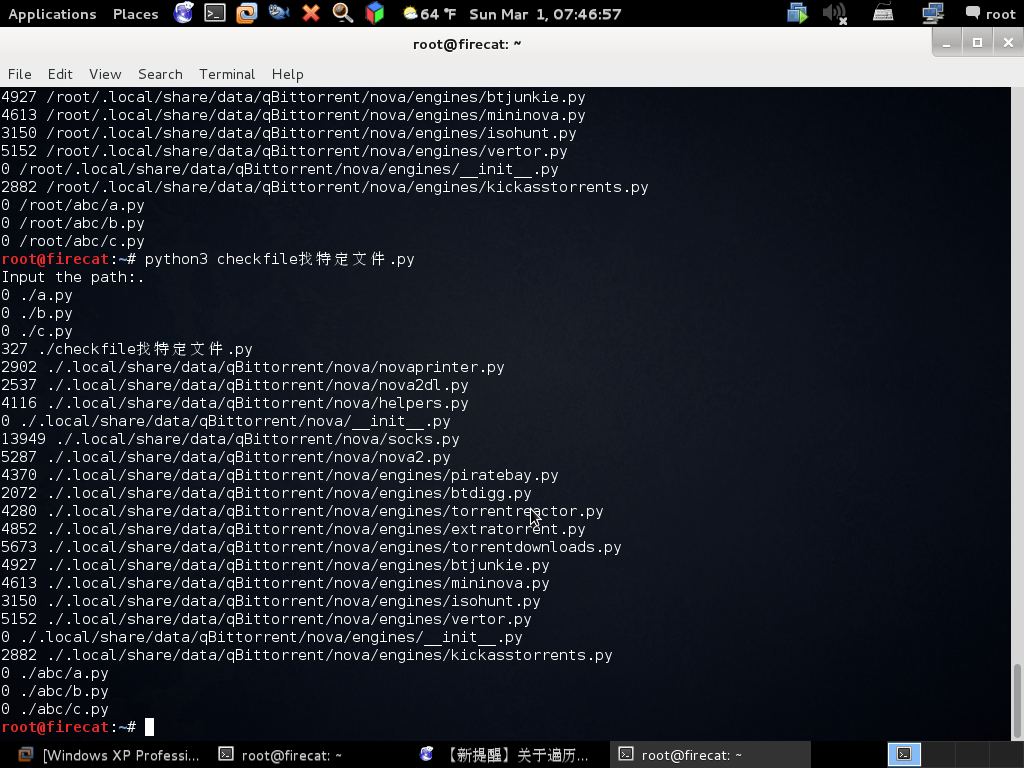Select the red X force-quit icon
1024x768 pixels.
coord(310,13)
